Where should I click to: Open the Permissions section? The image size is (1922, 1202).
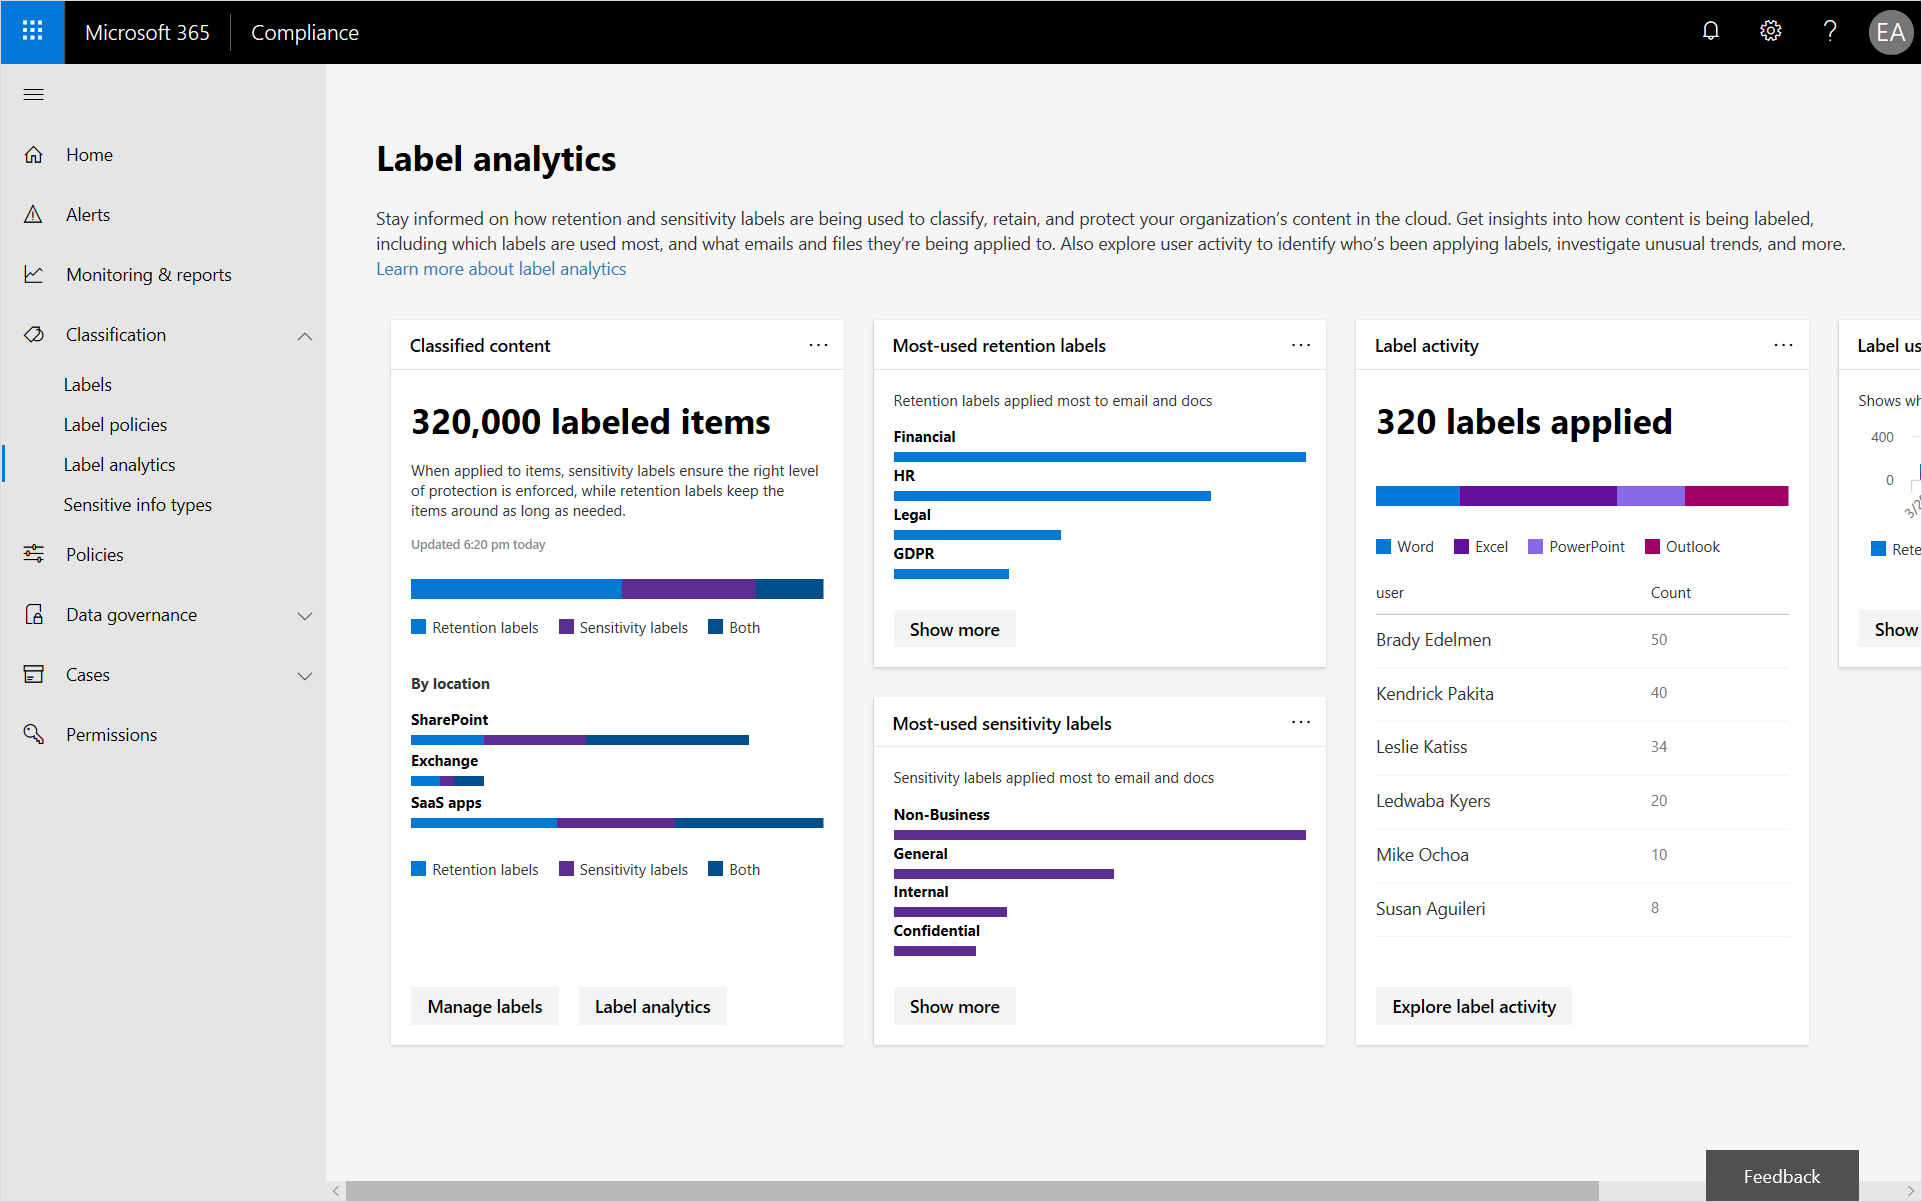pyautogui.click(x=112, y=734)
